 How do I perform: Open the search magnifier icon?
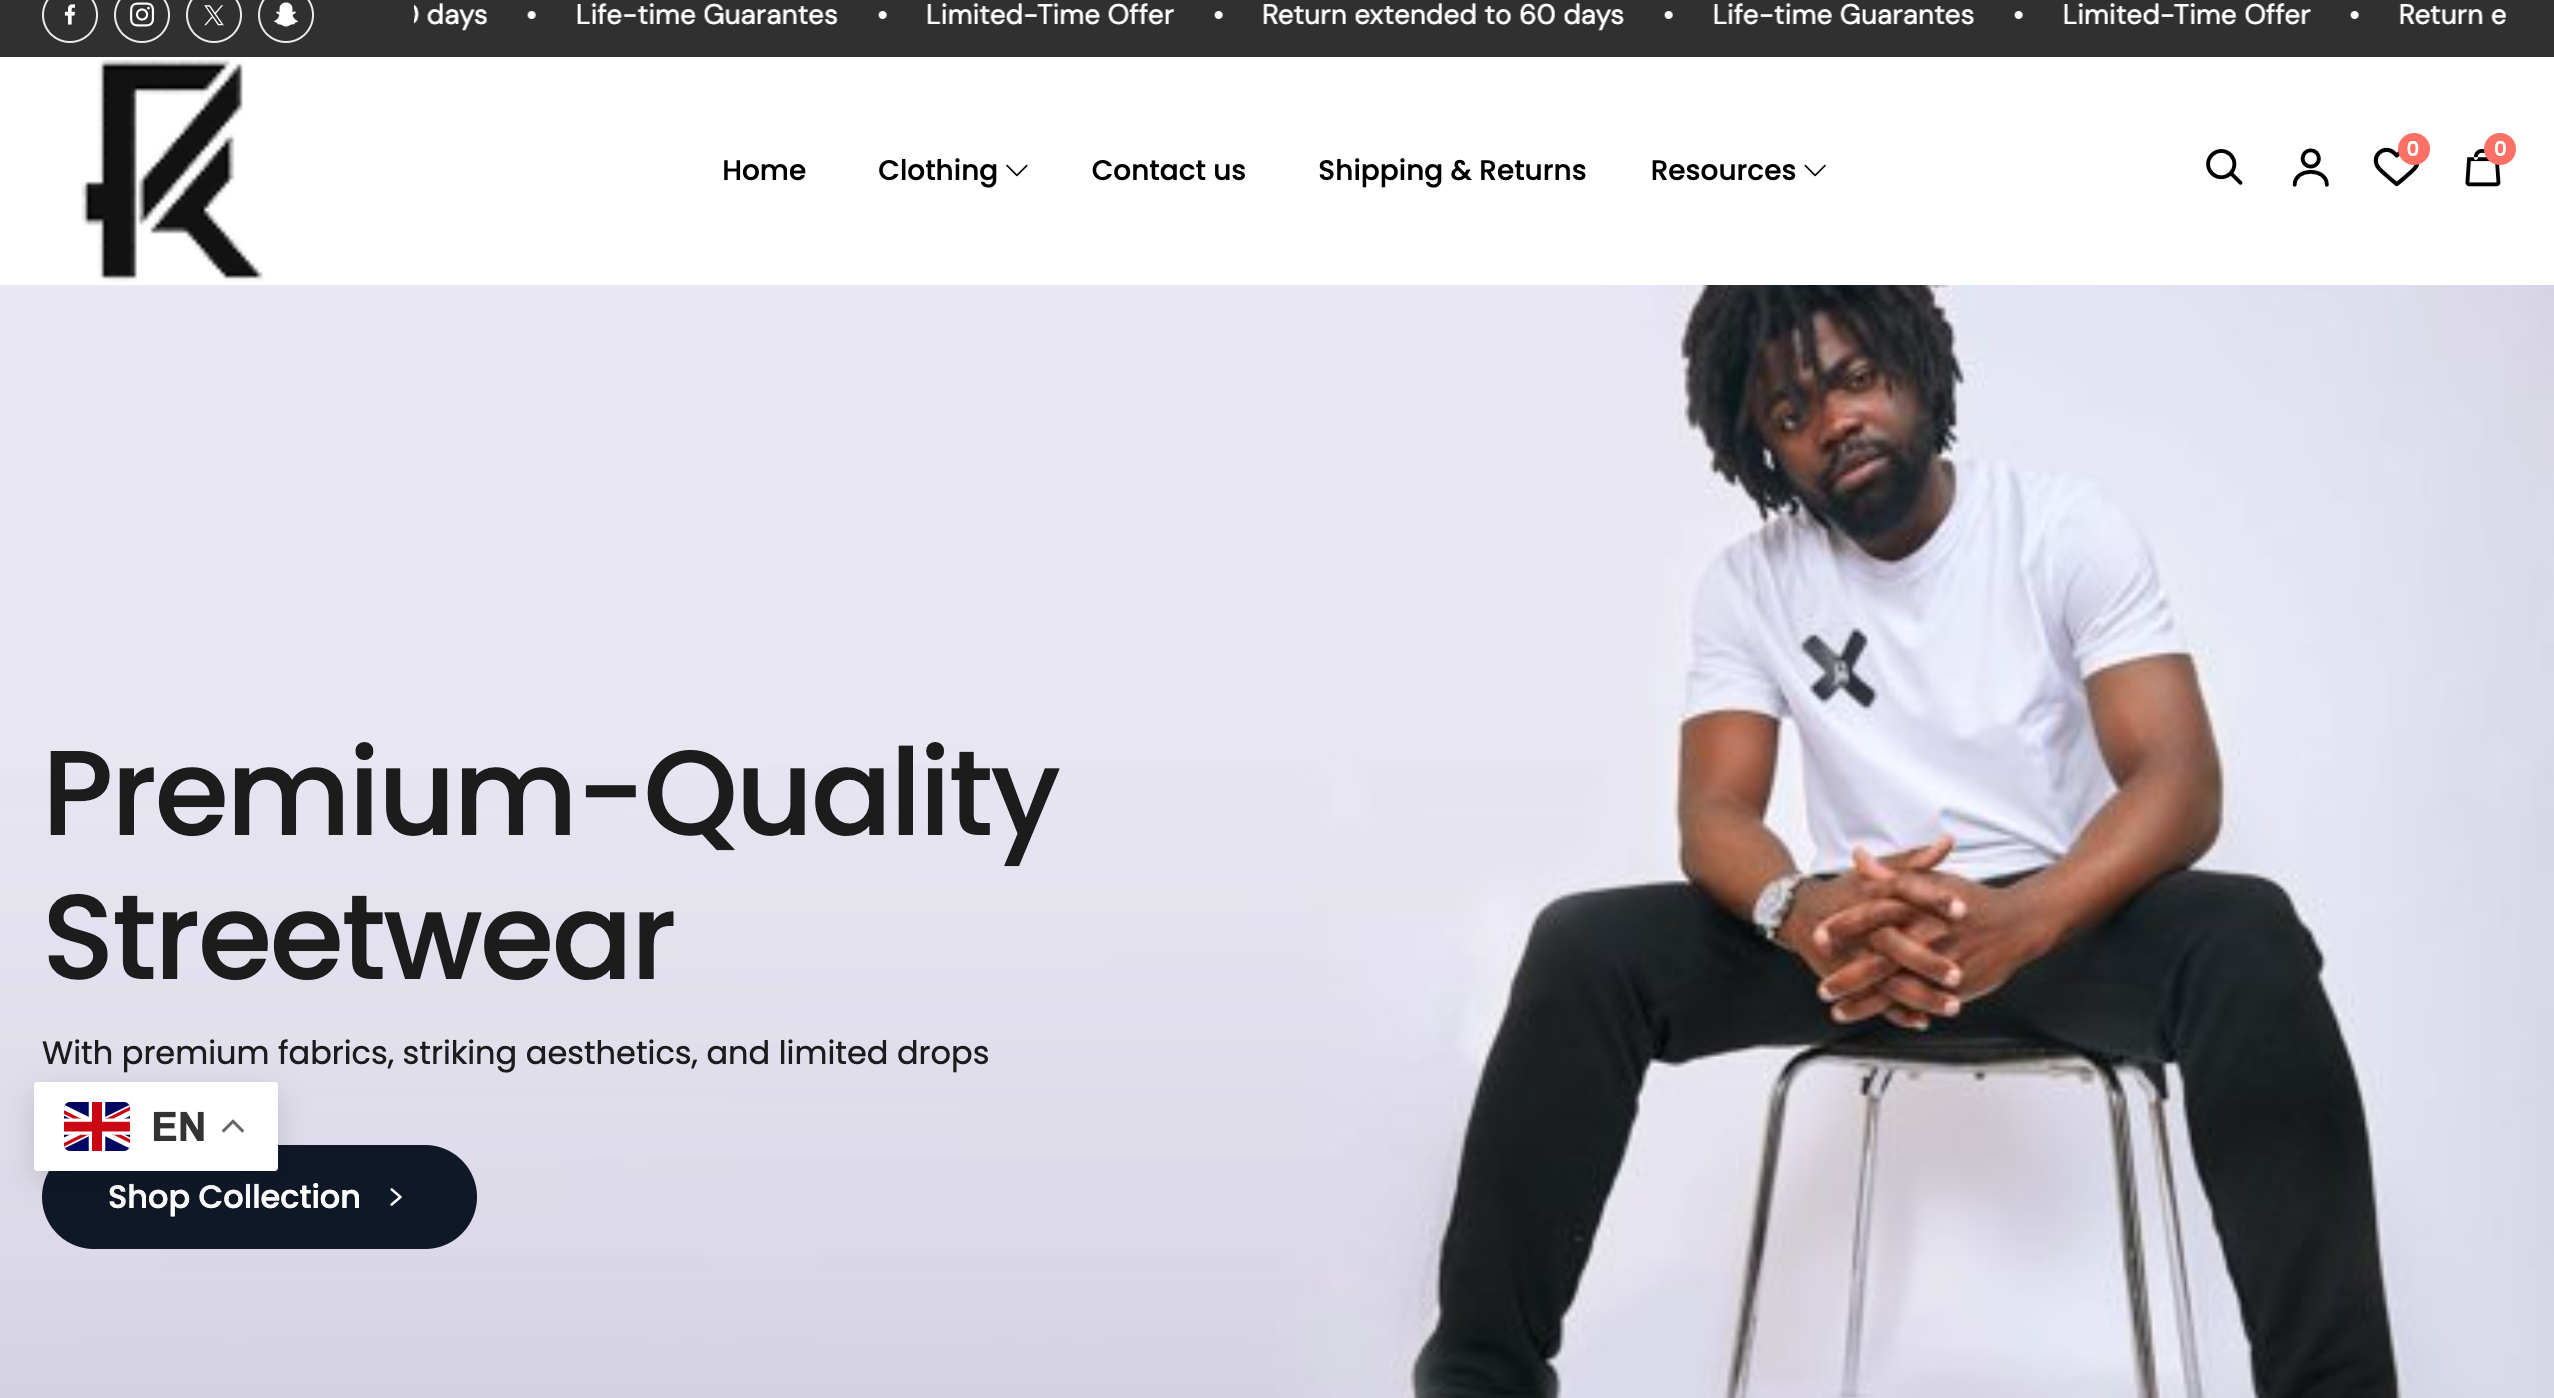pyautogui.click(x=2224, y=168)
